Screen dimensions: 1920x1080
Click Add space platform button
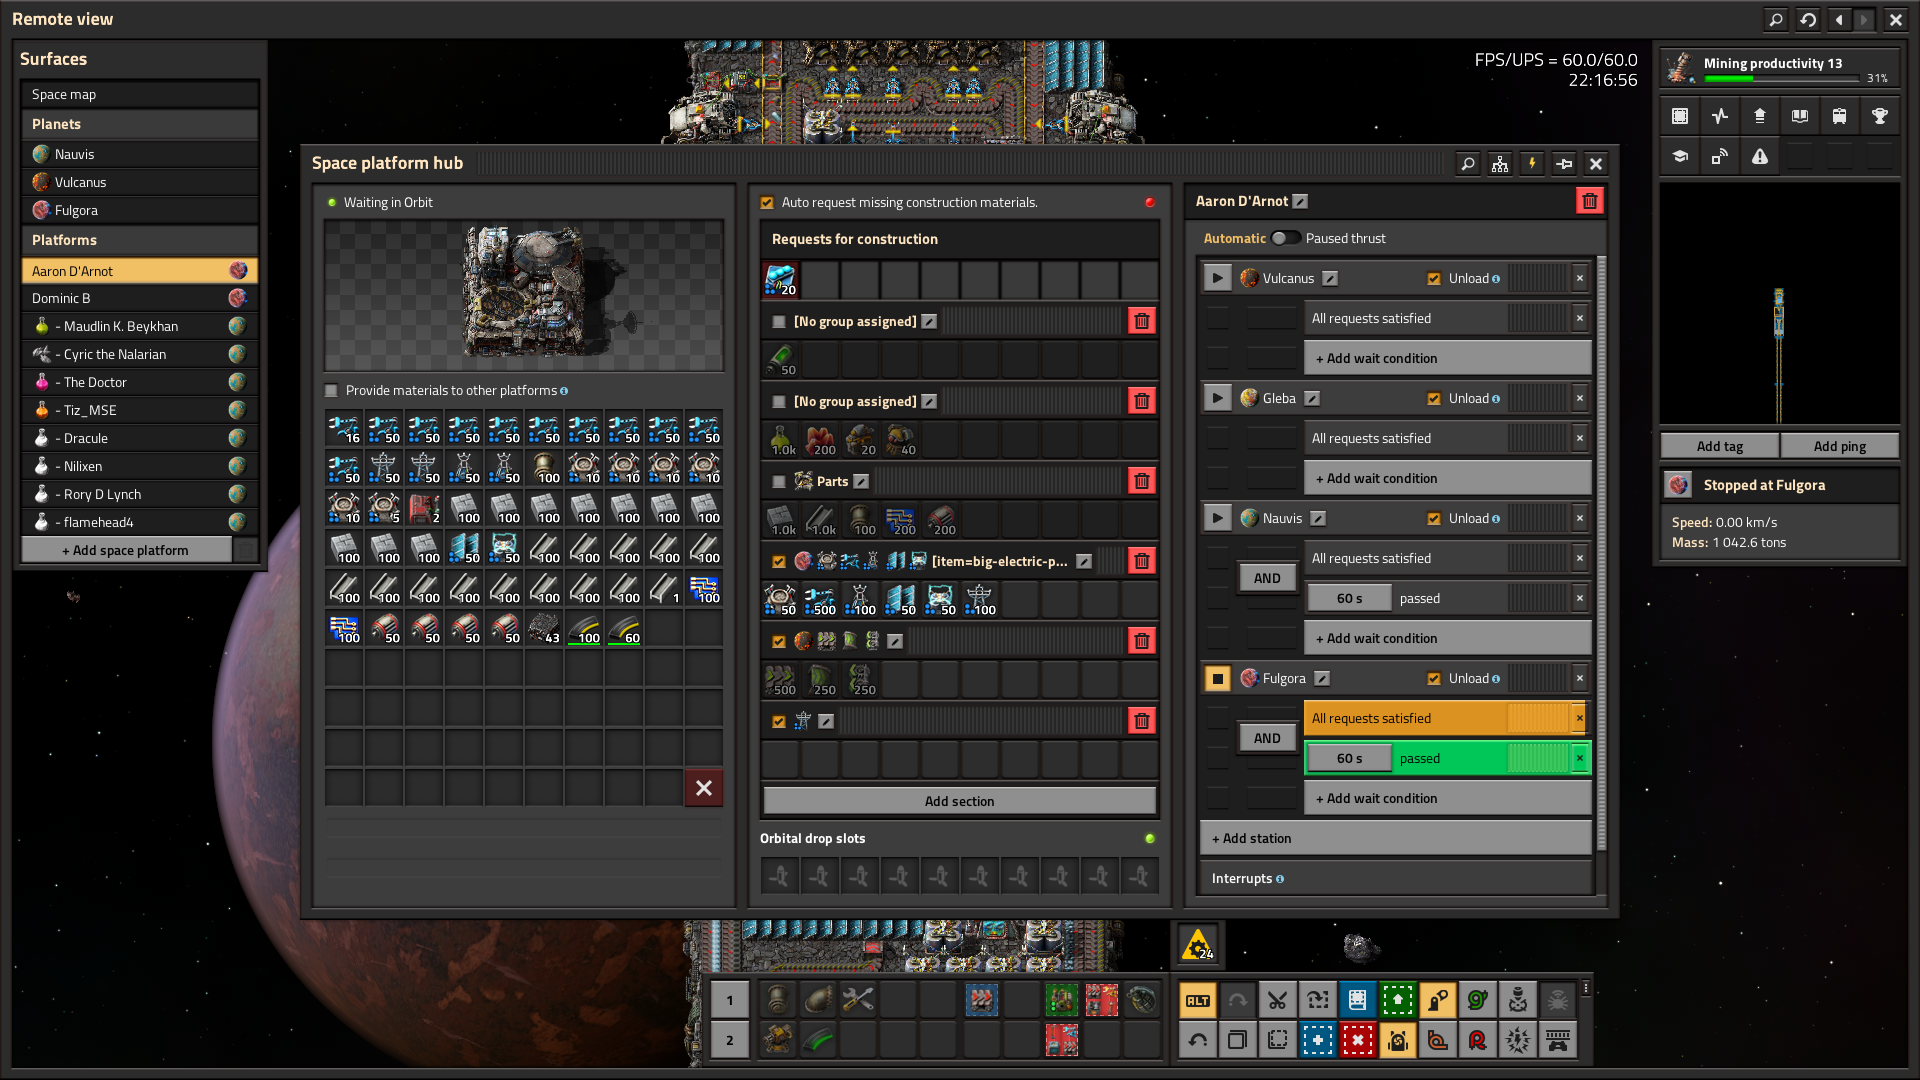[x=126, y=550]
